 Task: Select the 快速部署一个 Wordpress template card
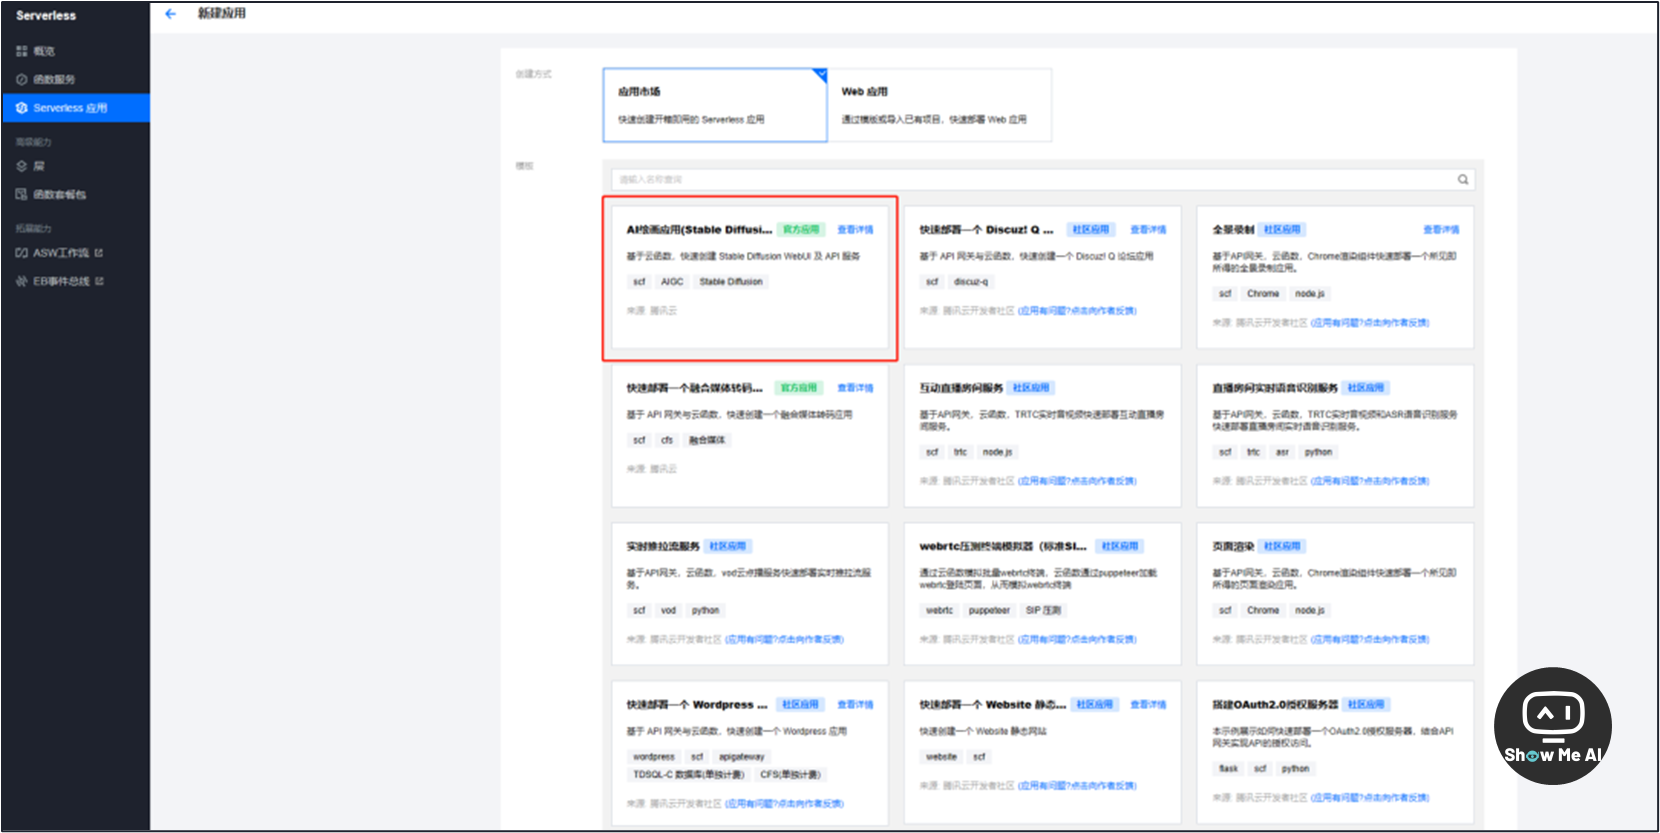point(750,754)
